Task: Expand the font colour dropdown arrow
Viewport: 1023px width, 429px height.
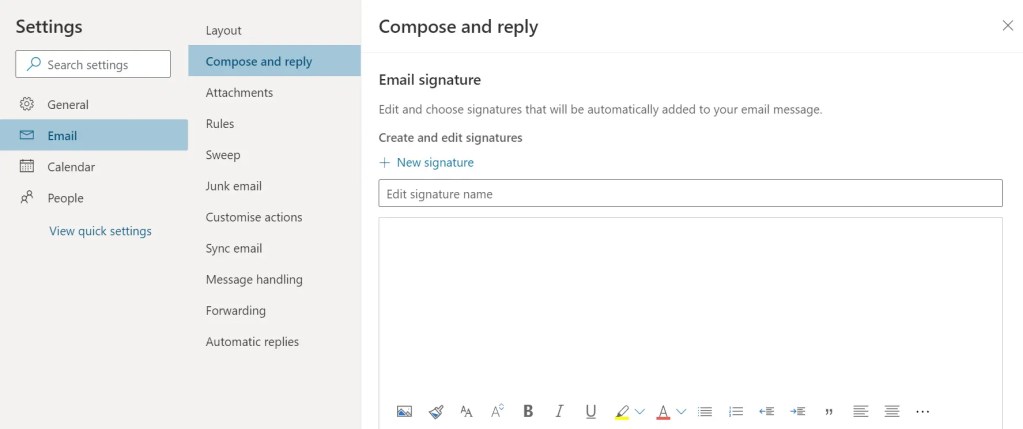Action: click(681, 411)
